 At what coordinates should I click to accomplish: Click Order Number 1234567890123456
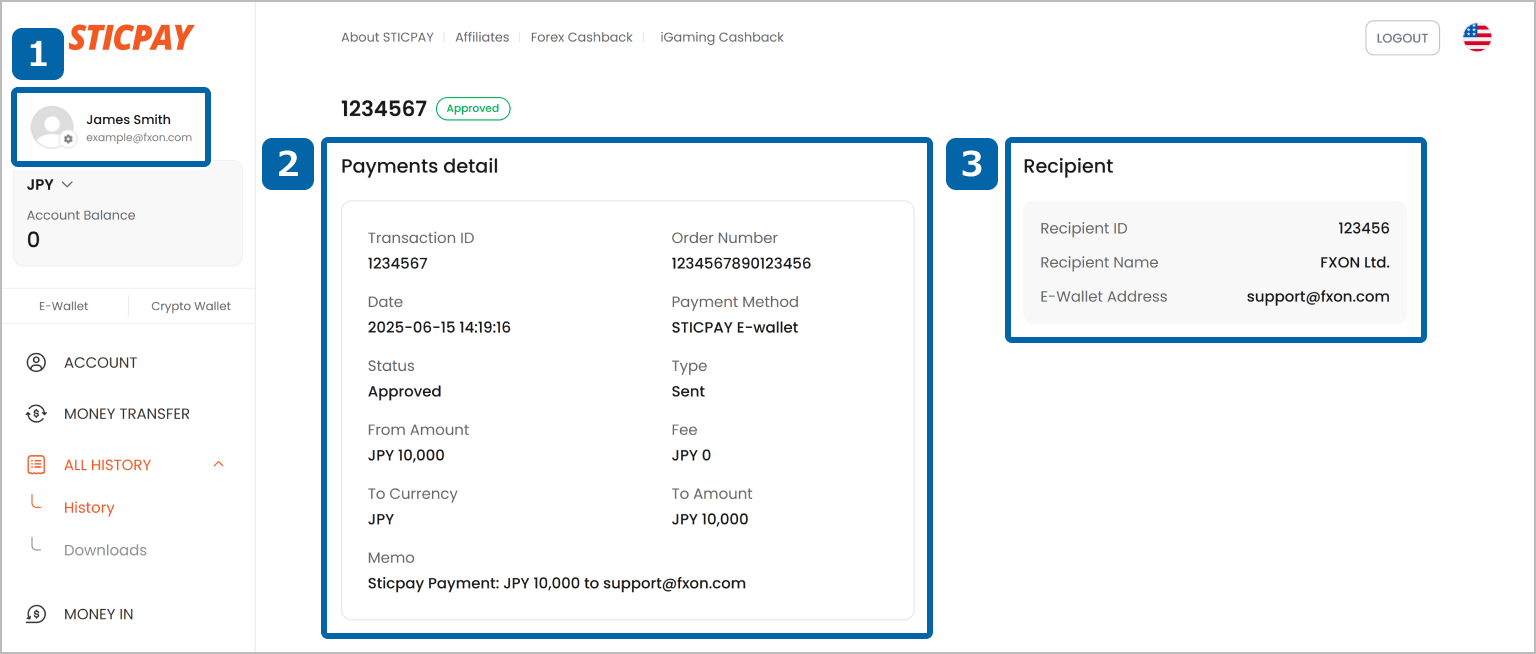(x=741, y=264)
